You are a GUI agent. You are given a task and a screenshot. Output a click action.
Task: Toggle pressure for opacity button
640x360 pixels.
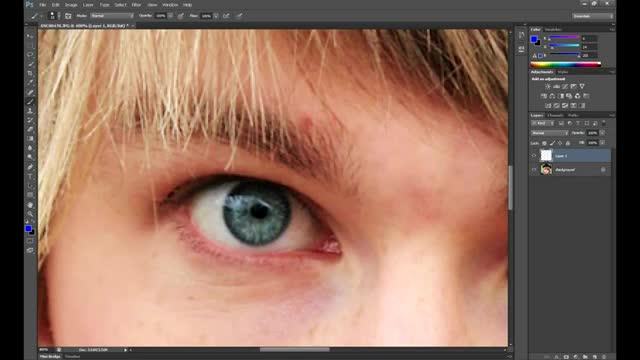click(180, 16)
